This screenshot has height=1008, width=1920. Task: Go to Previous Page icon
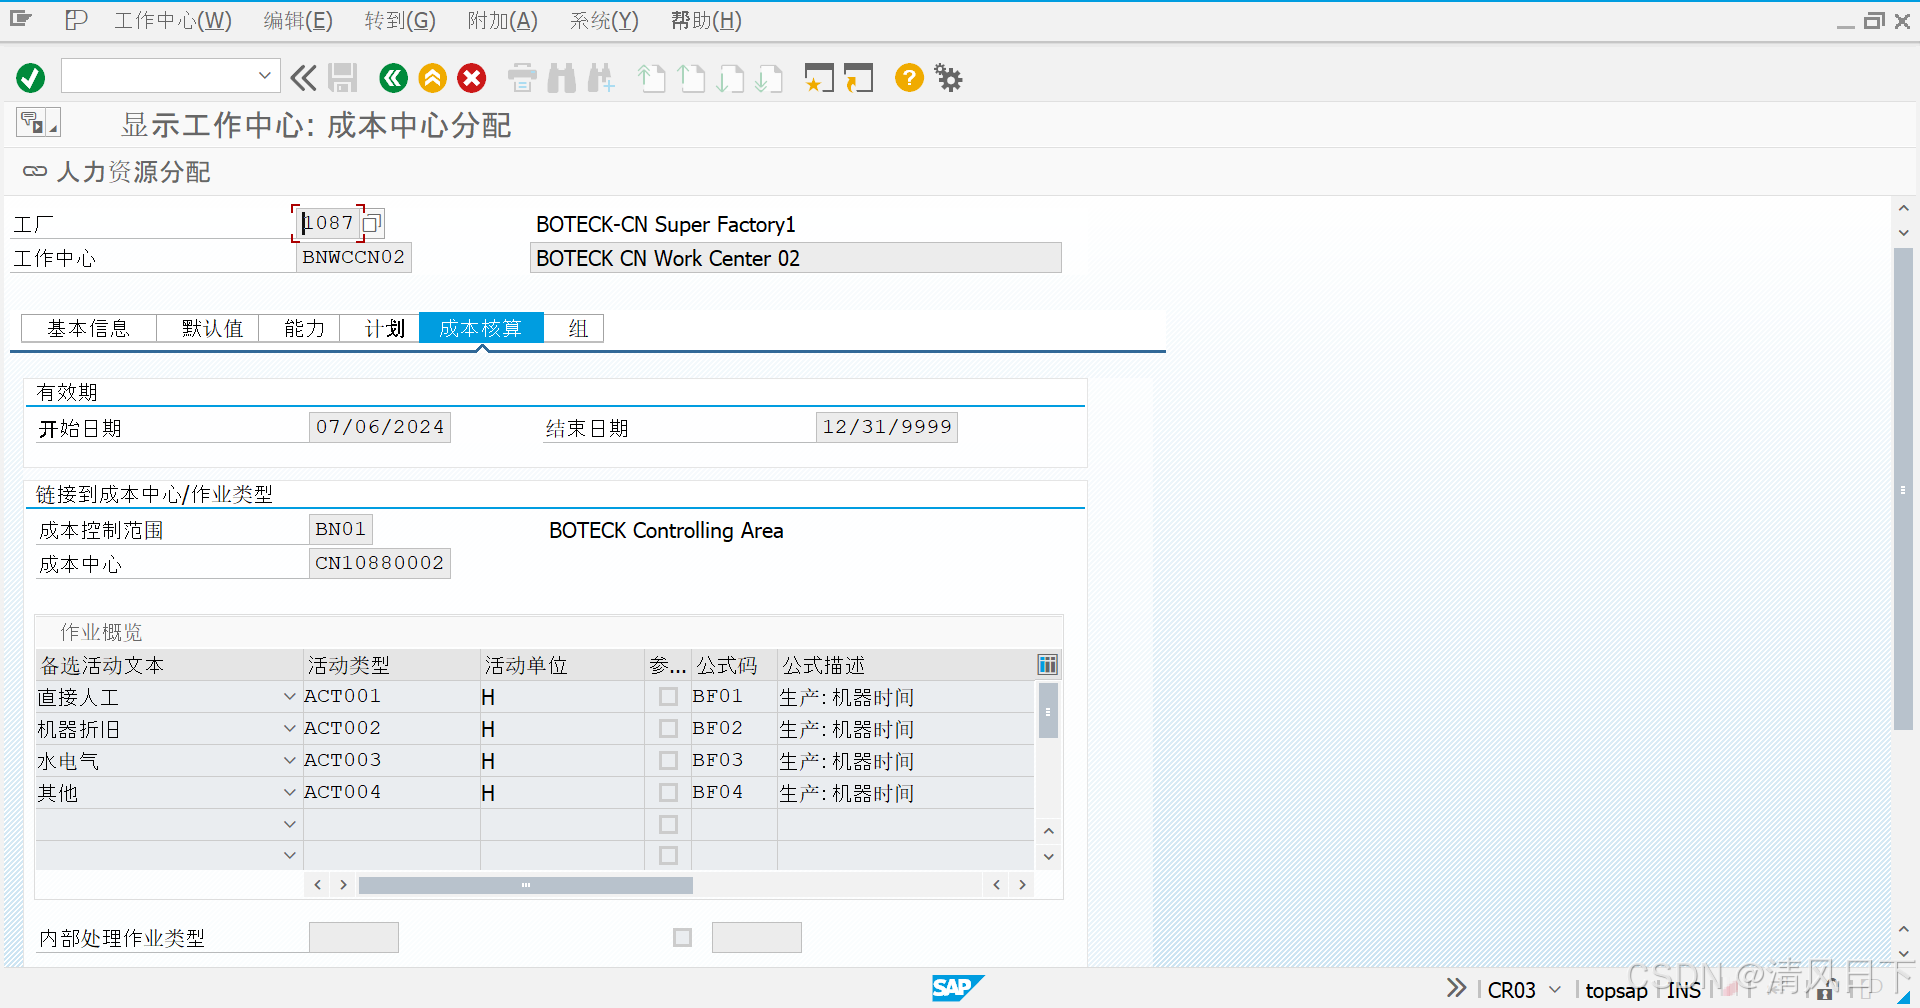(691, 77)
